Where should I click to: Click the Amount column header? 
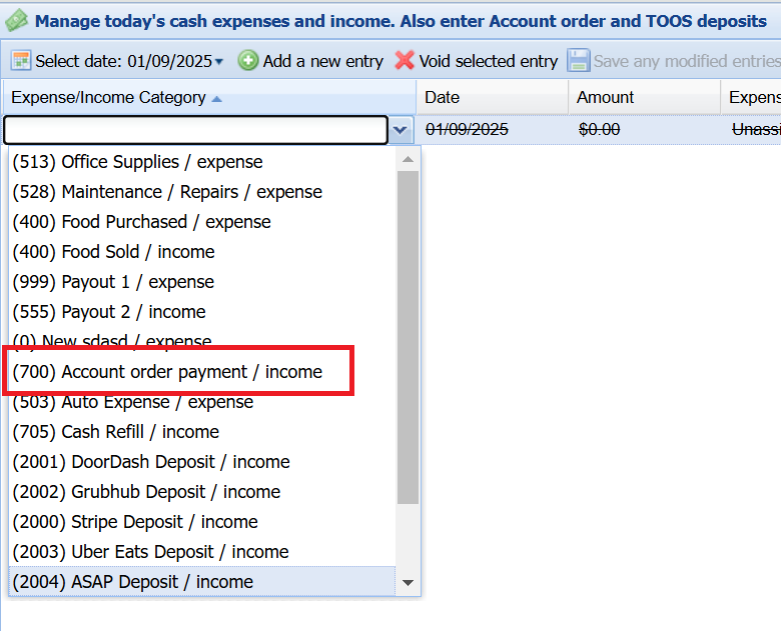605,98
